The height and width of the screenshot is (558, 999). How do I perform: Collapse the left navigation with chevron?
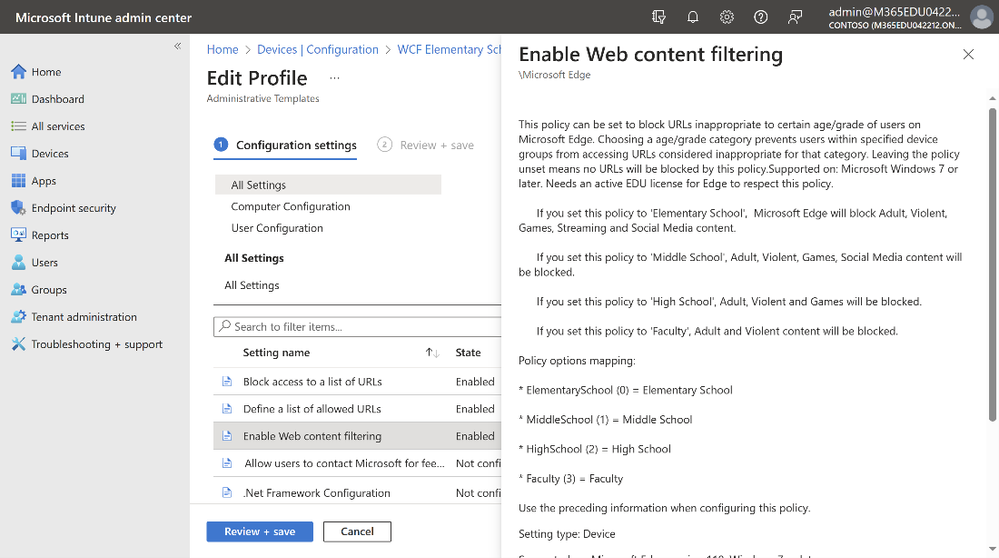click(178, 46)
